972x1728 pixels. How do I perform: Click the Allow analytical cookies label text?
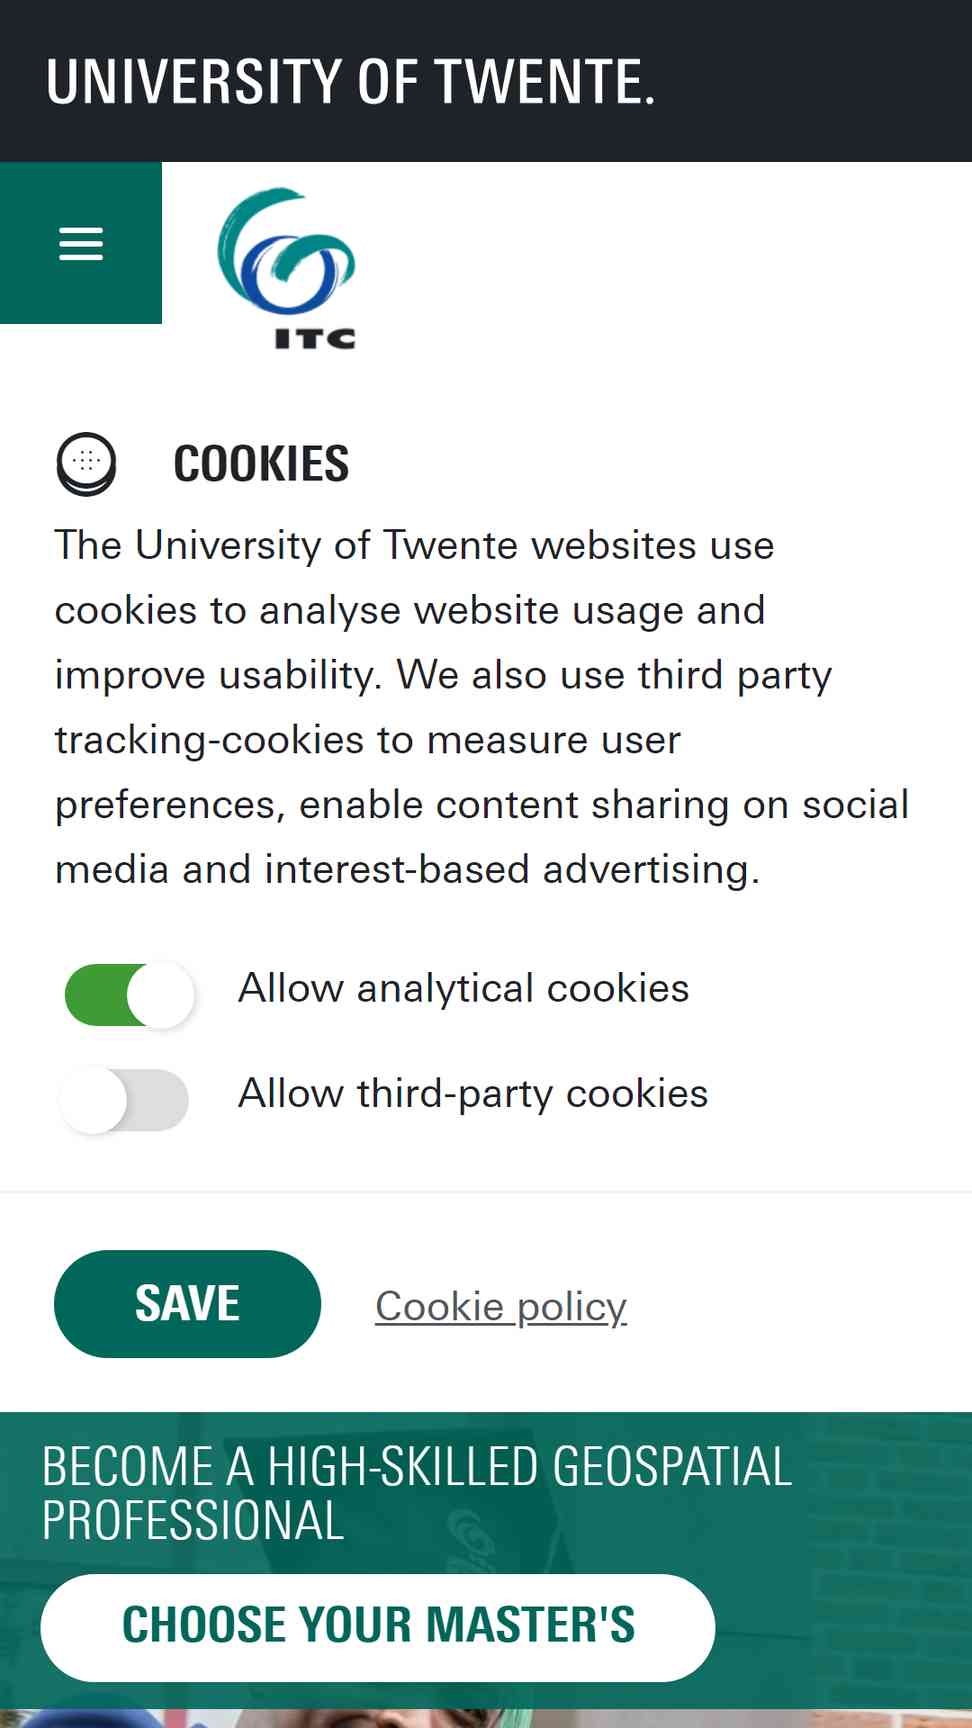[x=463, y=988]
